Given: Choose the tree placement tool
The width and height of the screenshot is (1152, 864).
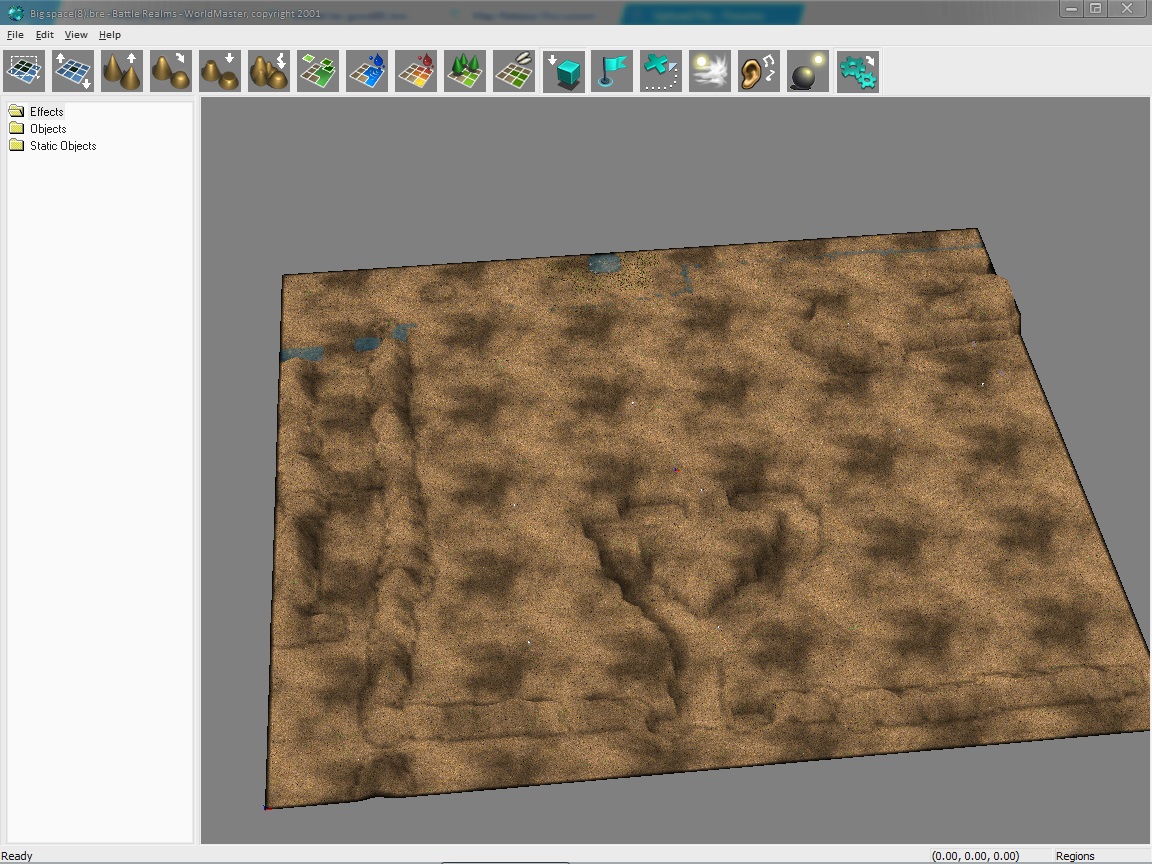Looking at the screenshot, I should (x=465, y=71).
